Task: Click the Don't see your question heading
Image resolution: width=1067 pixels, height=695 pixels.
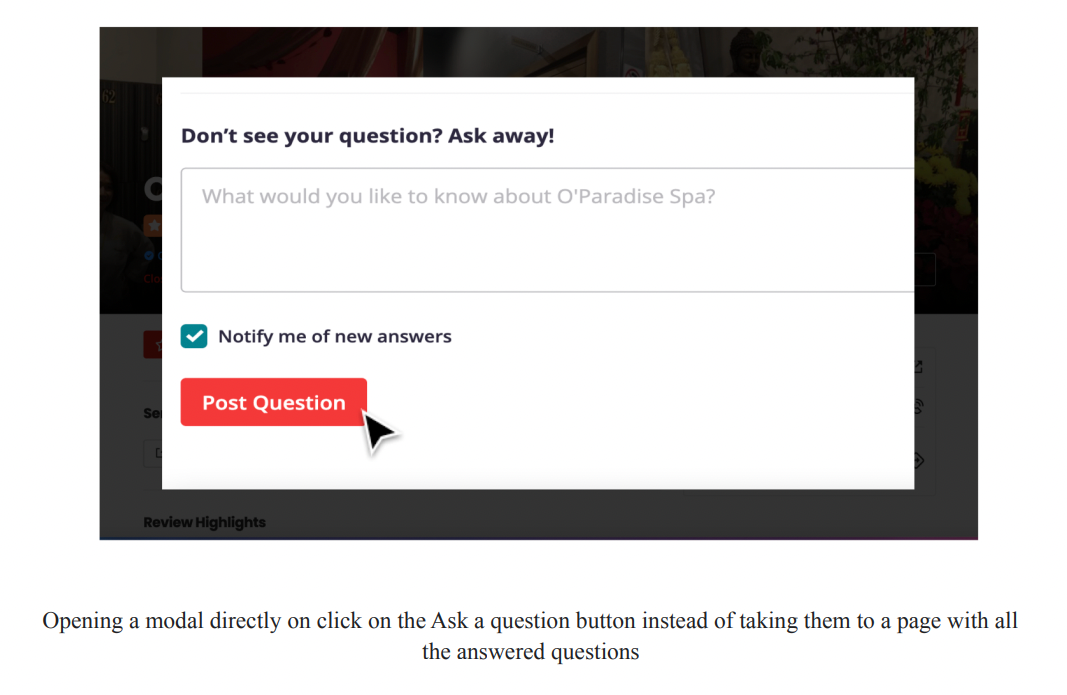Action: tap(367, 135)
